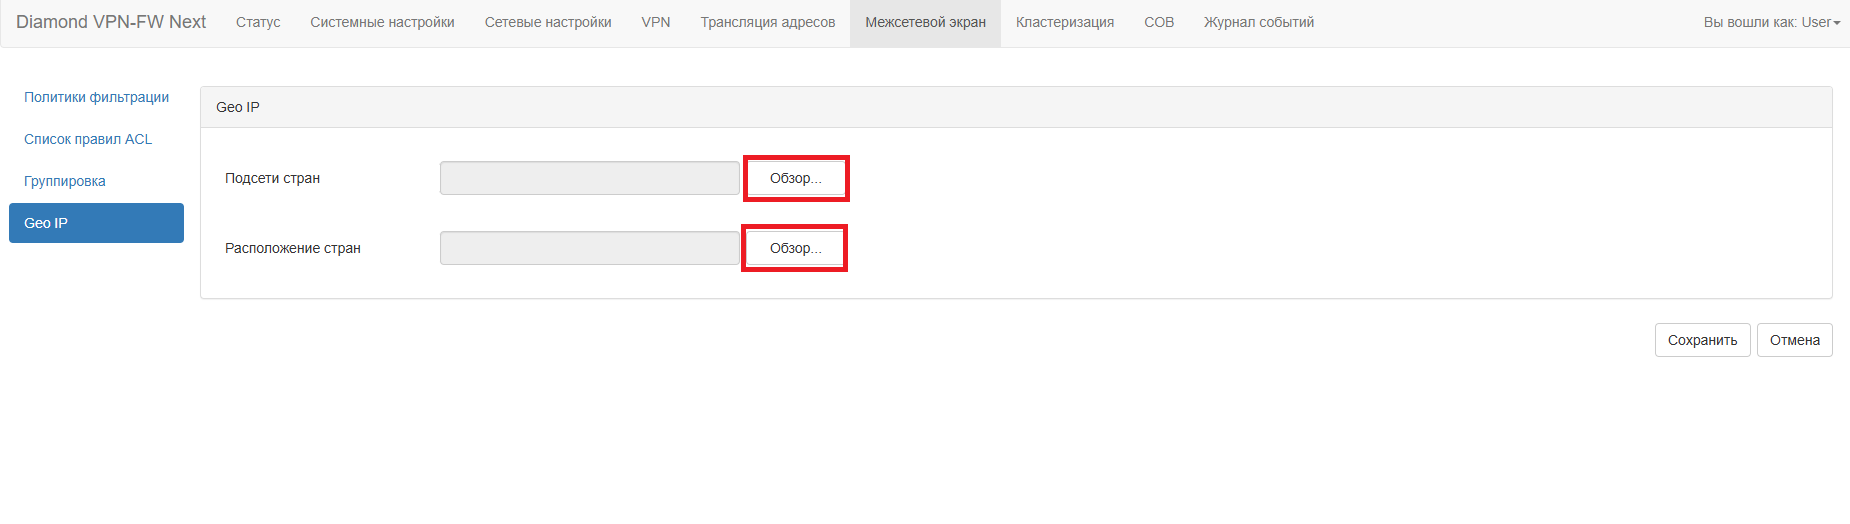Open Список правил ACL in the sidebar
Image resolution: width=1850 pixels, height=524 pixels.
coord(88,139)
